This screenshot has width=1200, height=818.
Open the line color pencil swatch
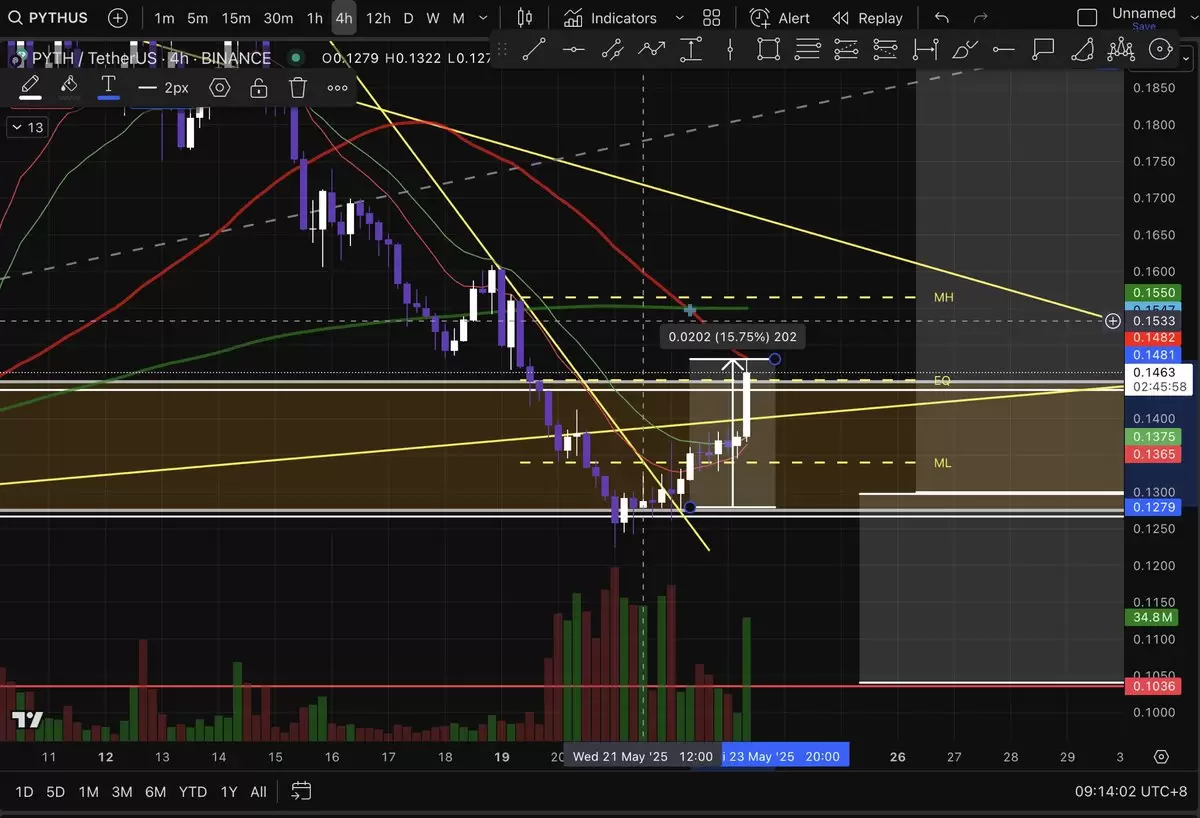pos(30,87)
